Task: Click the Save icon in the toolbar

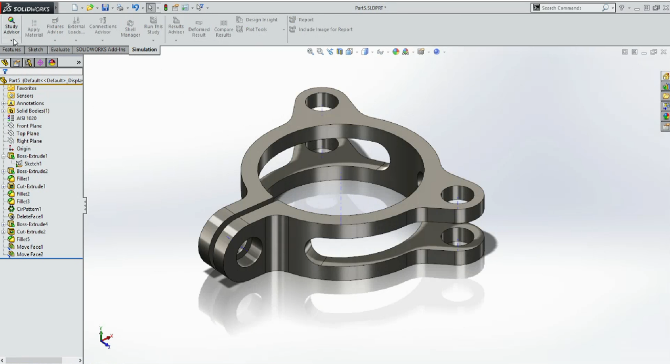Action: 105,7
